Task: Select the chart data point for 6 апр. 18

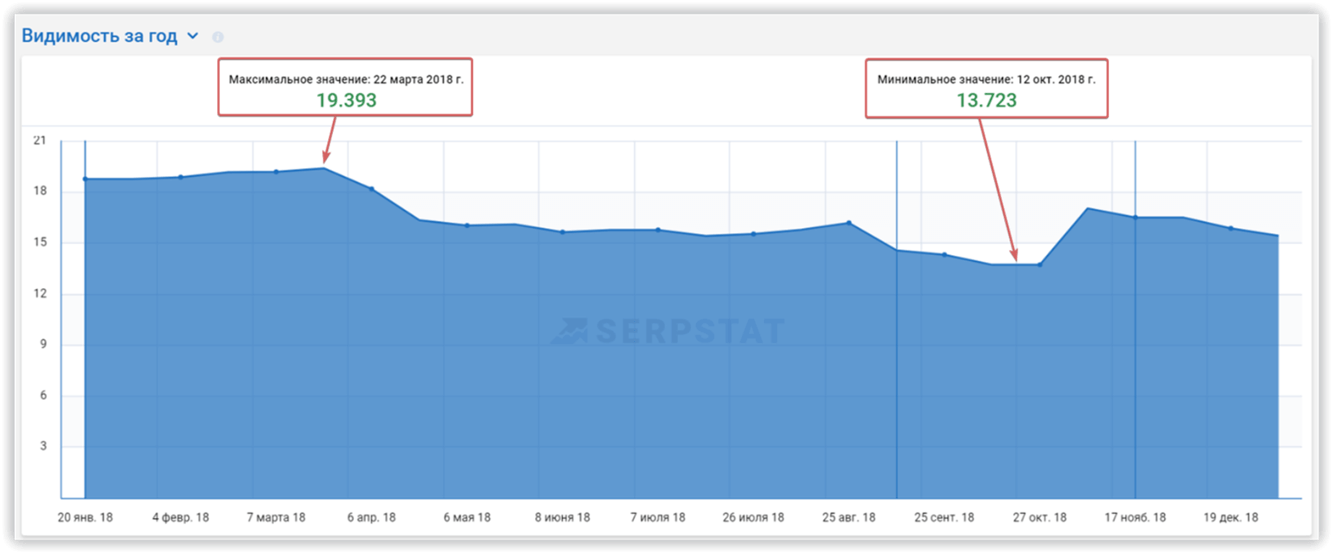Action: click(372, 189)
